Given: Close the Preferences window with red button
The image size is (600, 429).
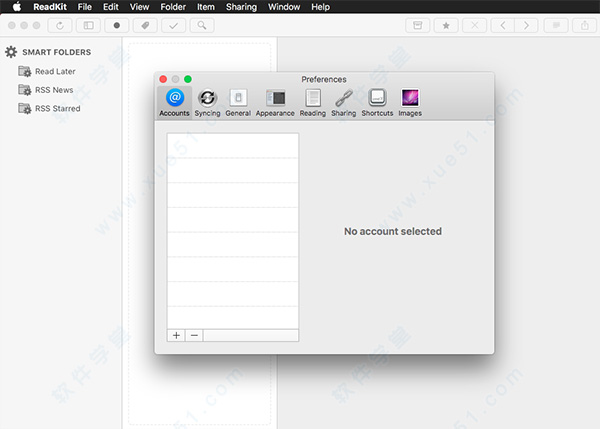Looking at the screenshot, I should [163, 79].
